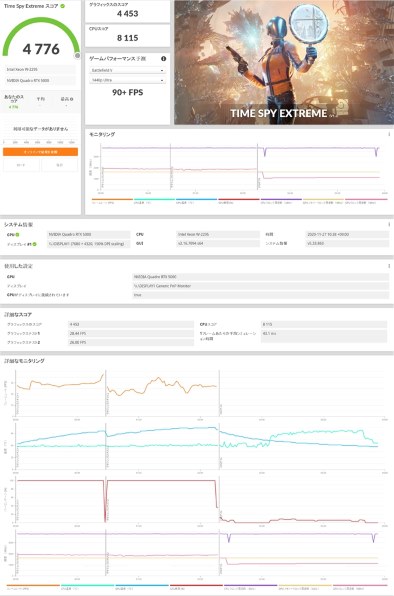
Task: Toggle the blue GPU temperature series in Monitoring legend
Action: click(x=196, y=201)
